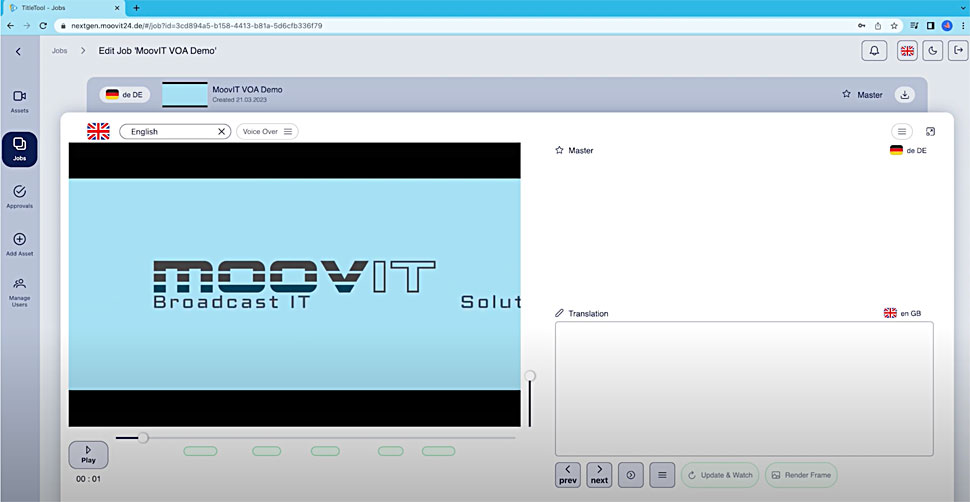The width and height of the screenshot is (970, 502).
Task: Click the Master star icon in editor panel
Action: [x=559, y=150]
